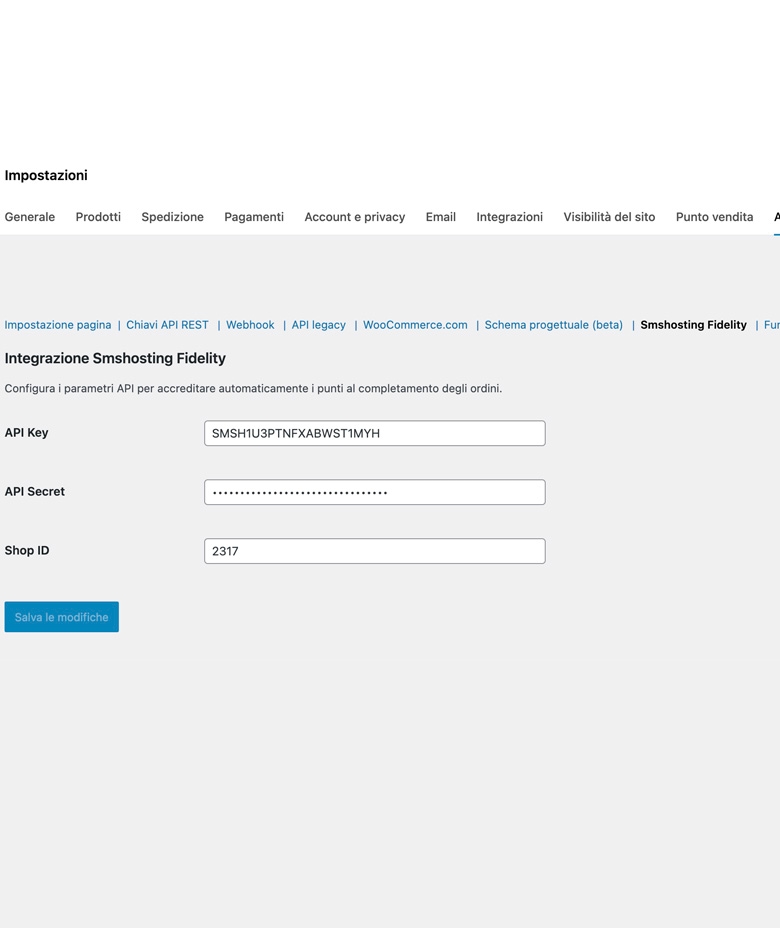
Task: Visit the WooCommerce.com section
Action: [415, 325]
